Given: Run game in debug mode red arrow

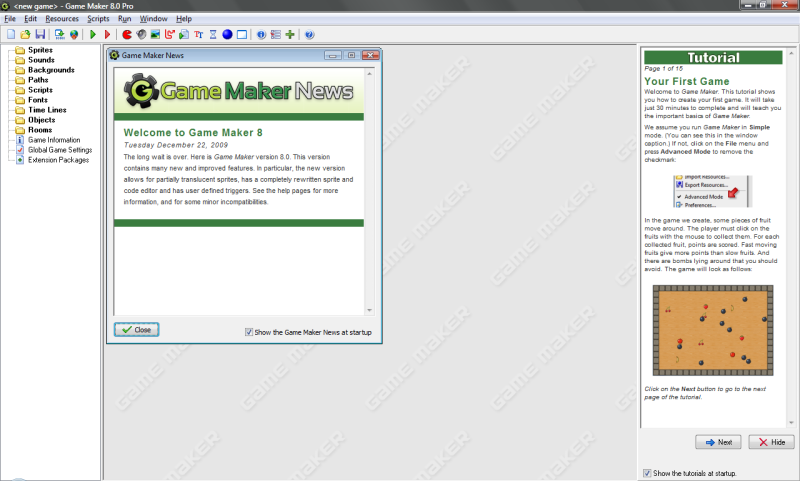Looking at the screenshot, I should pos(107,35).
